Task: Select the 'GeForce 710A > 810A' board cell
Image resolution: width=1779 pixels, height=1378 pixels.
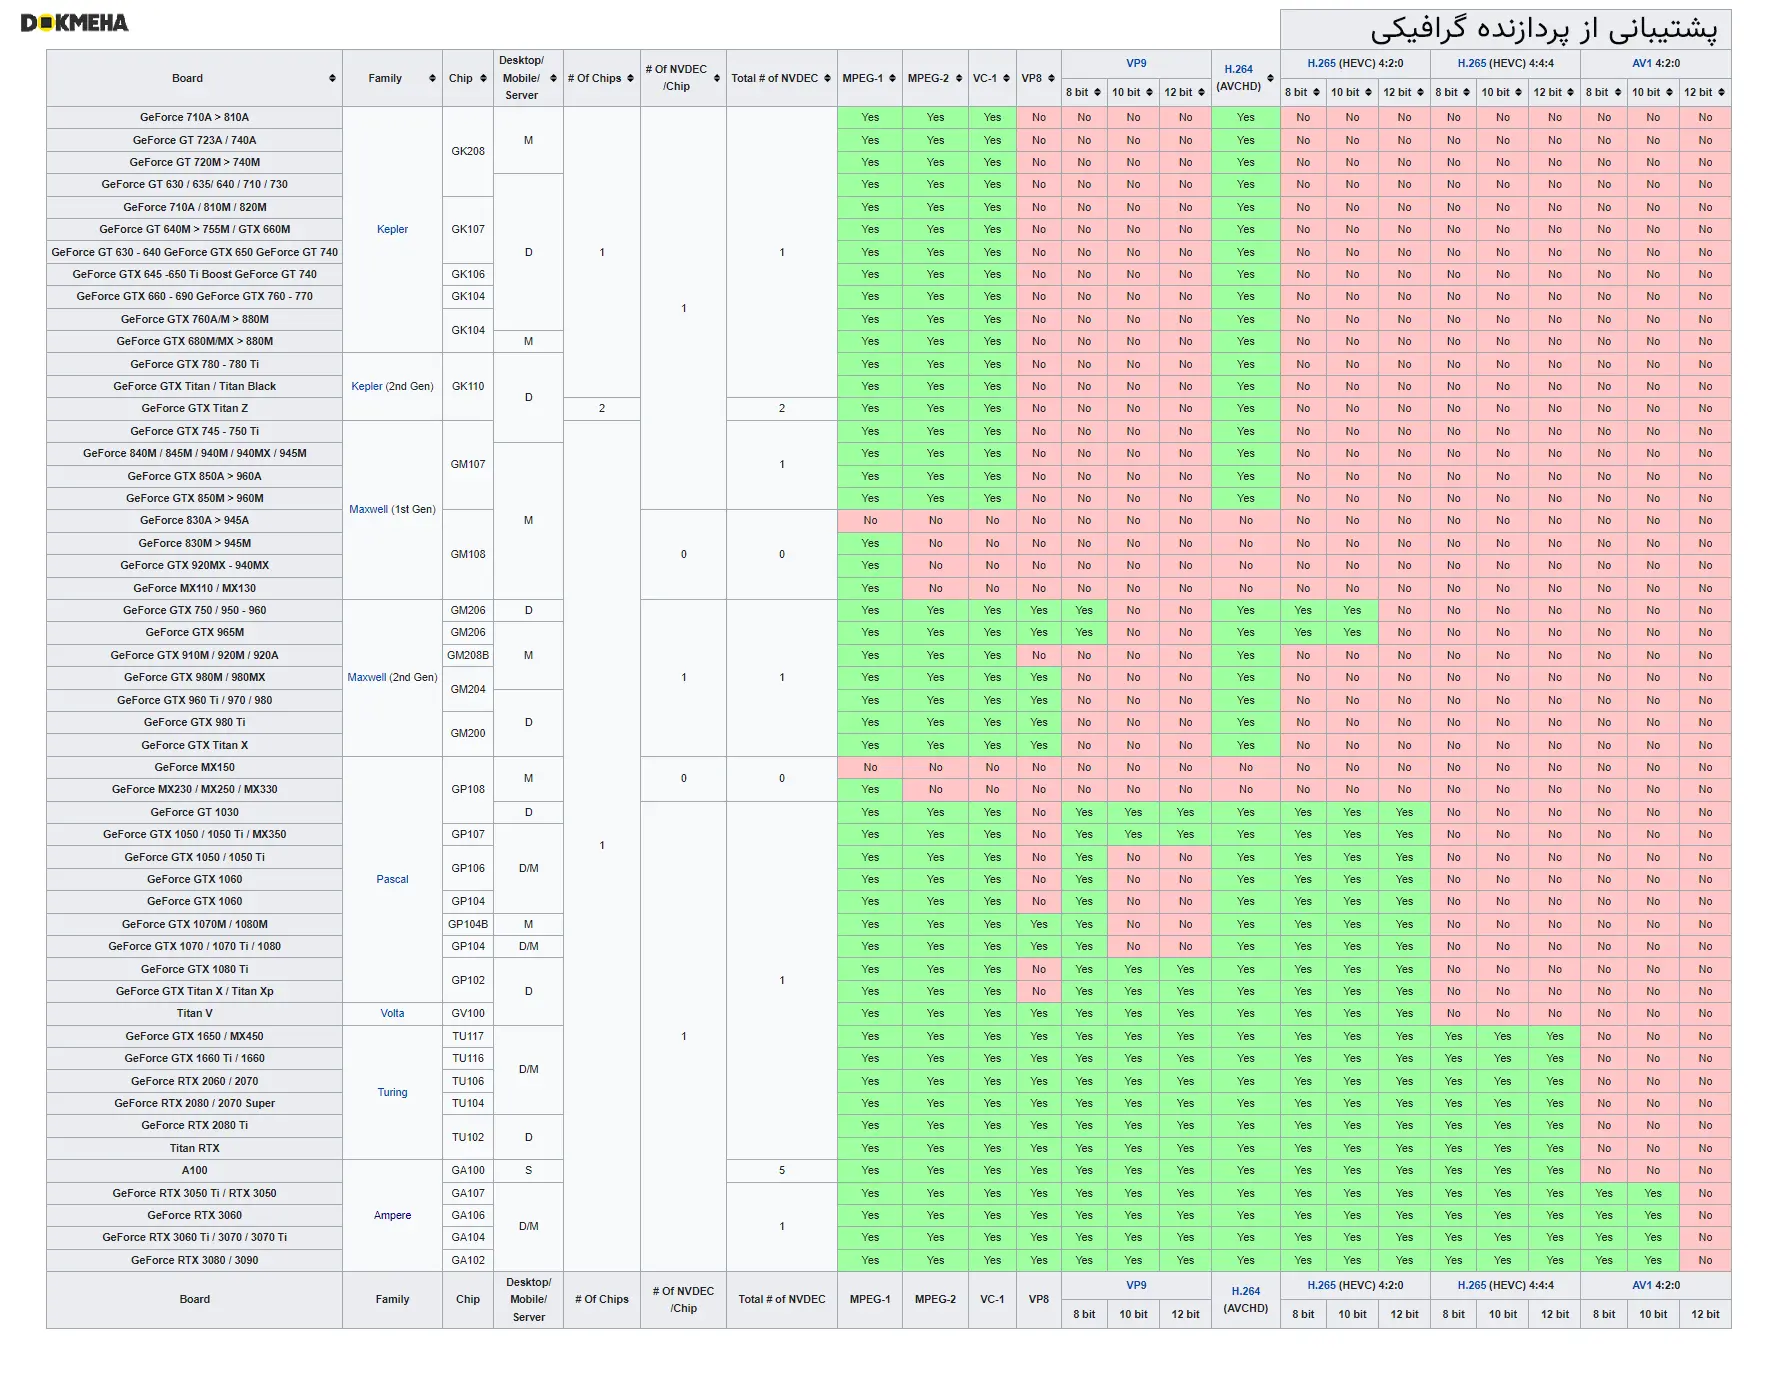Action: click(194, 117)
